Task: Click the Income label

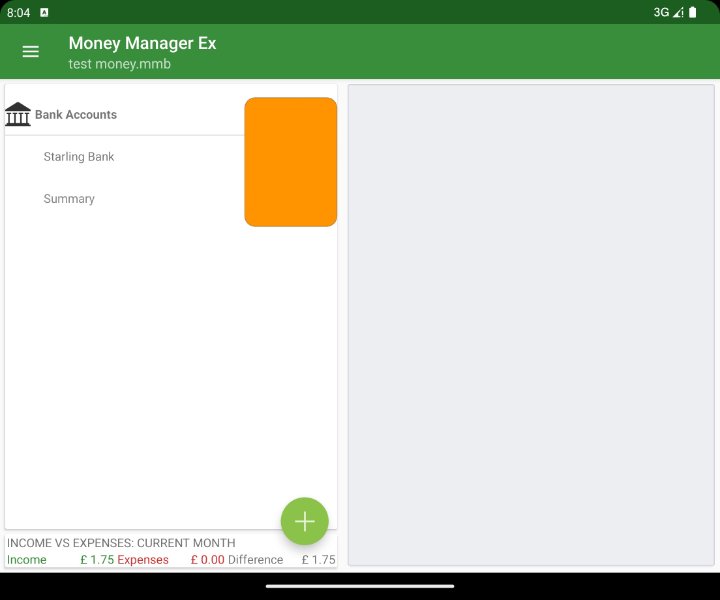Action: tap(27, 560)
